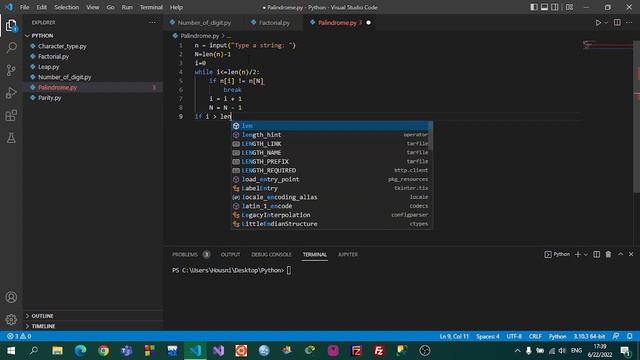This screenshot has height=360, width=640.
Task: Open the Extensions view
Action: click(11, 116)
